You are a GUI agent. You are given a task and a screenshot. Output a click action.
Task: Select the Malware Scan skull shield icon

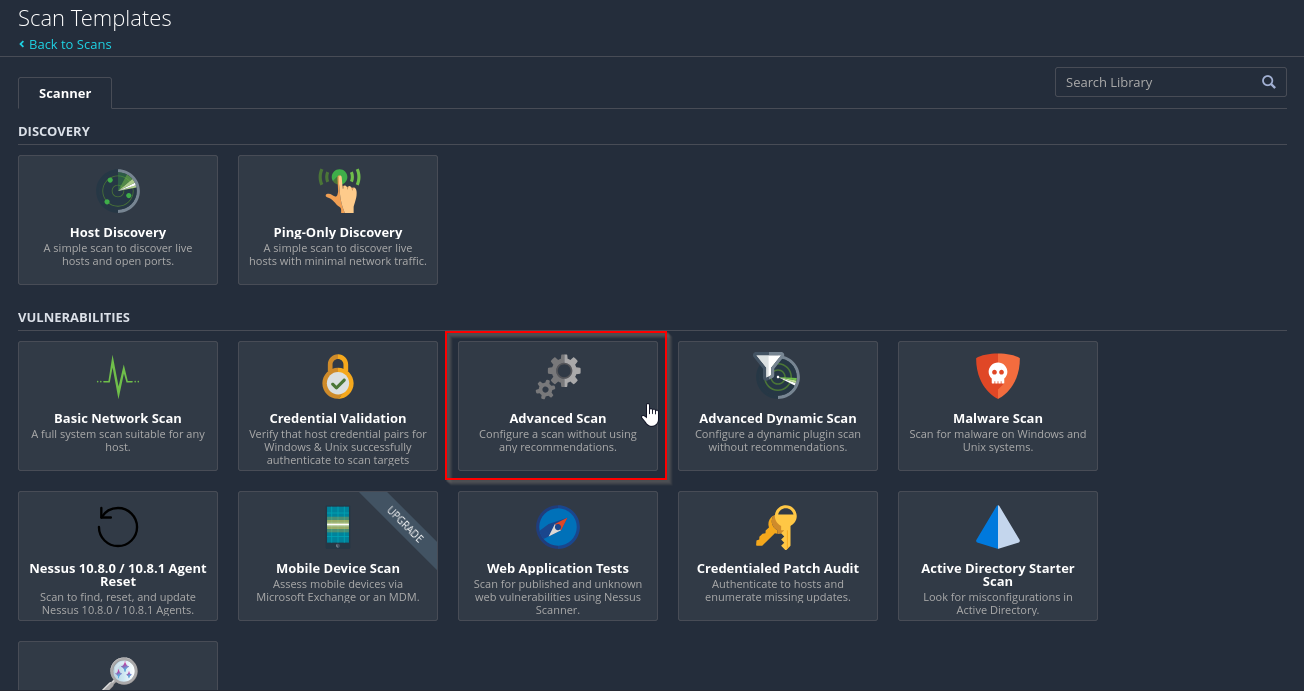point(997,377)
